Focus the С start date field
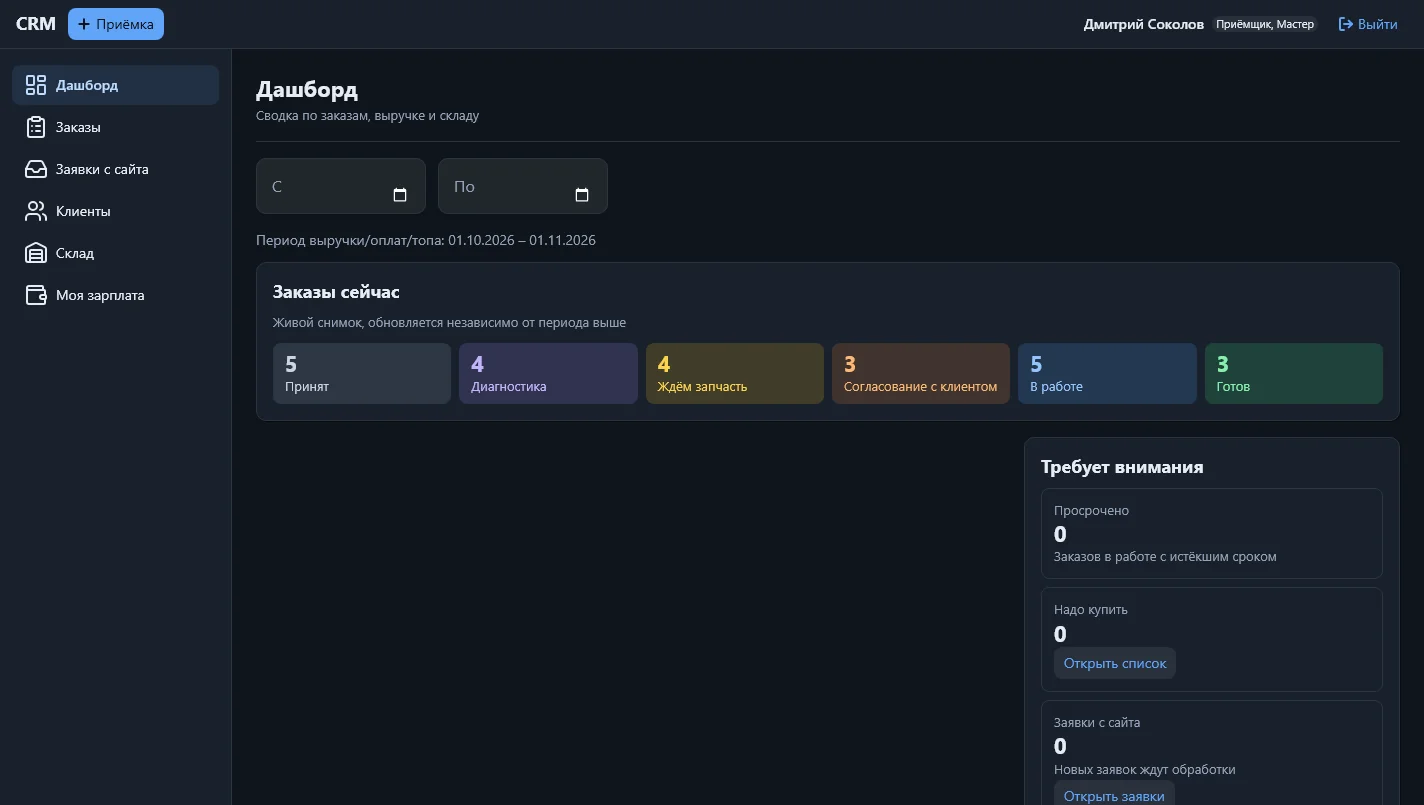The width and height of the screenshot is (1424, 805). tap(341, 186)
